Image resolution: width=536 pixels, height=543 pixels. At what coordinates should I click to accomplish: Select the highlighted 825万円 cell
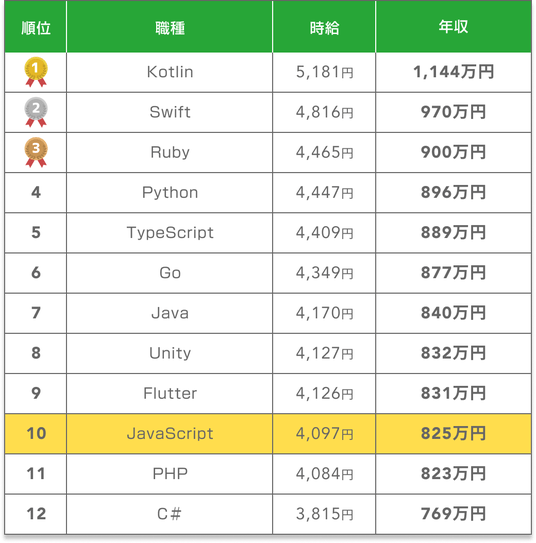tap(454, 434)
